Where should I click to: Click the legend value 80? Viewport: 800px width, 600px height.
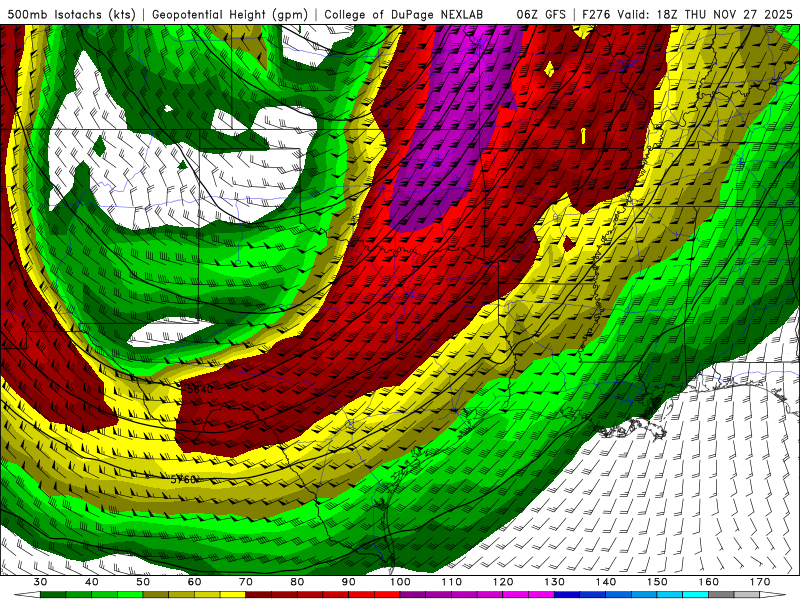click(x=297, y=582)
